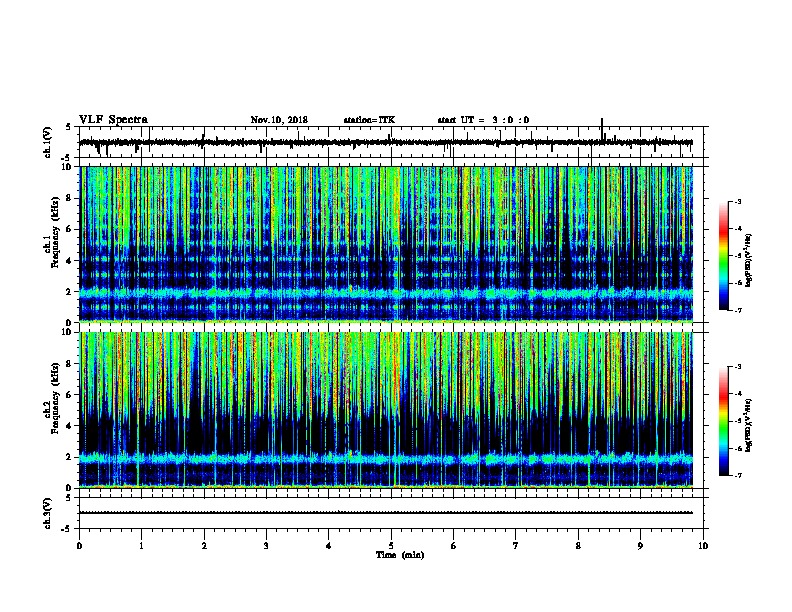Click the "Time (min)" axis label
The width and height of the screenshot is (792, 612).
[400, 555]
